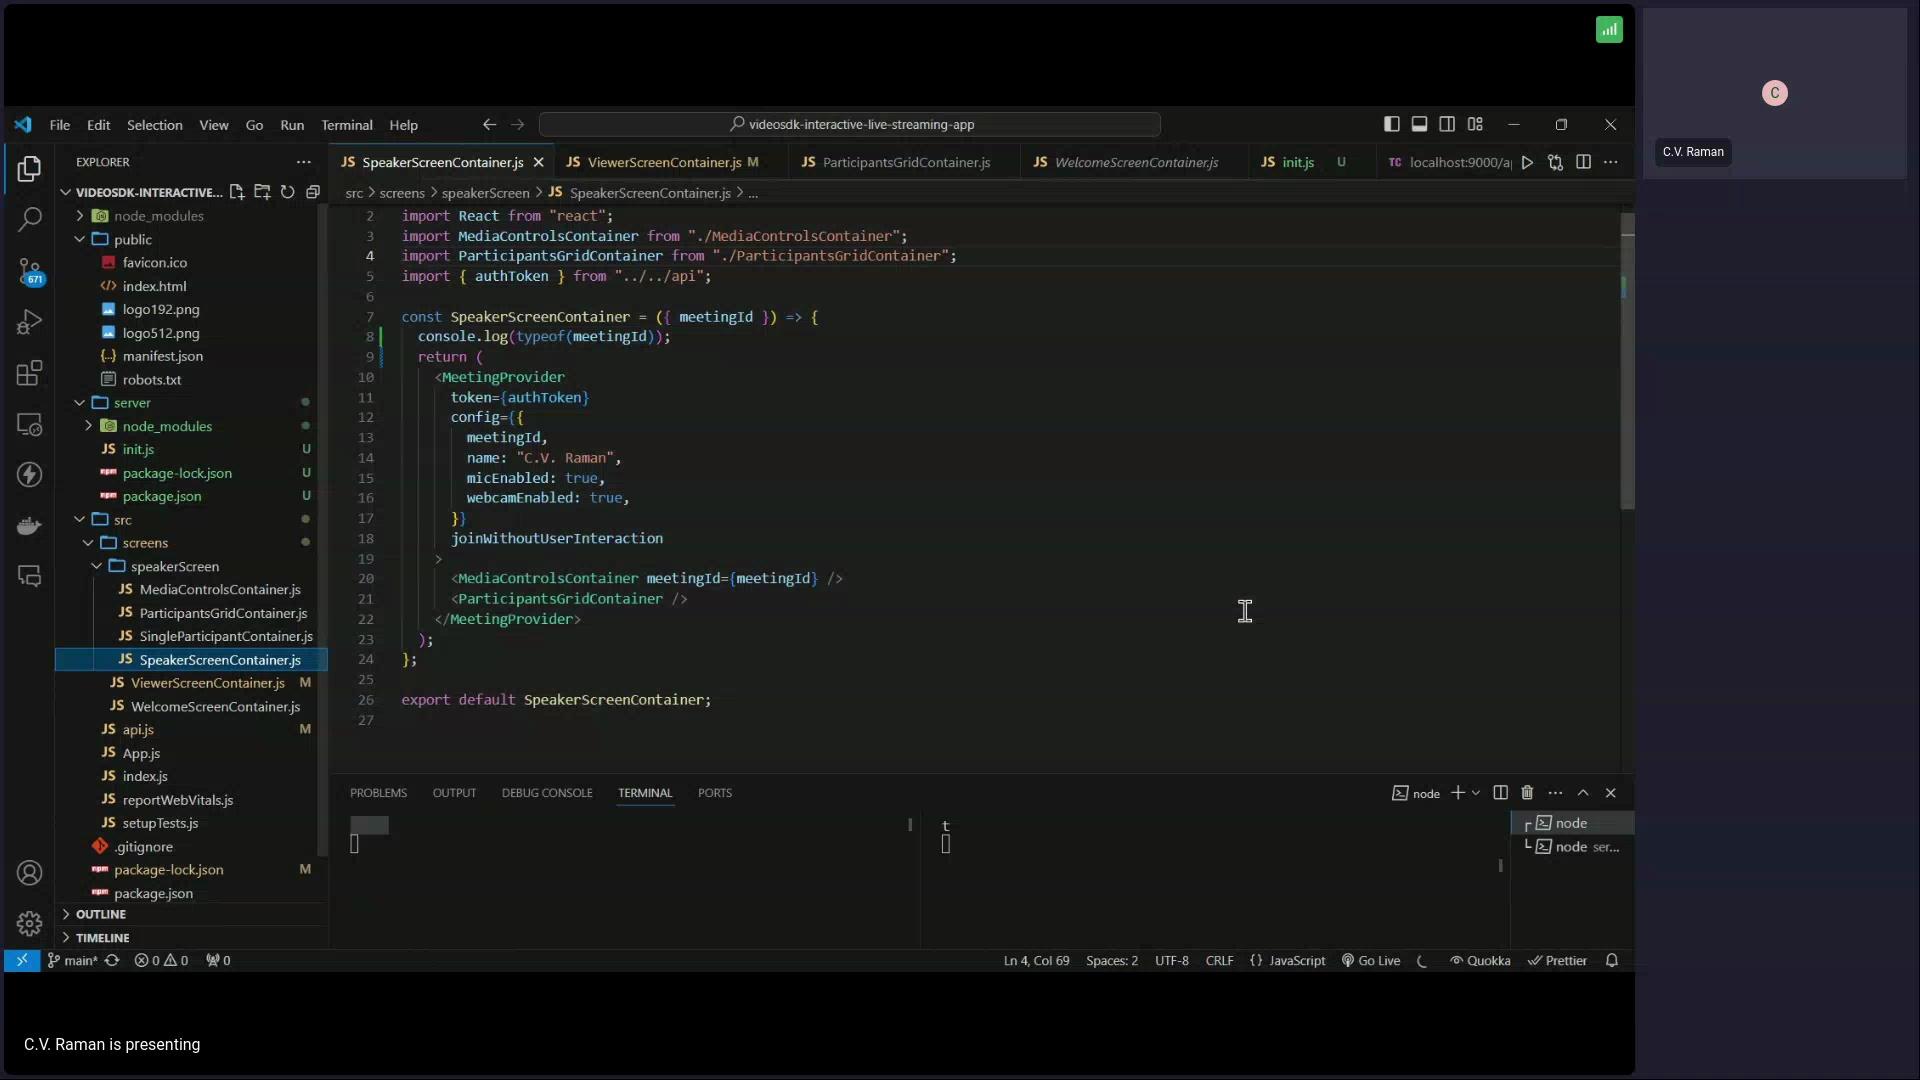Open Remote Explorer icon in activity bar
Screen dimensions: 1920x1080
click(29, 424)
